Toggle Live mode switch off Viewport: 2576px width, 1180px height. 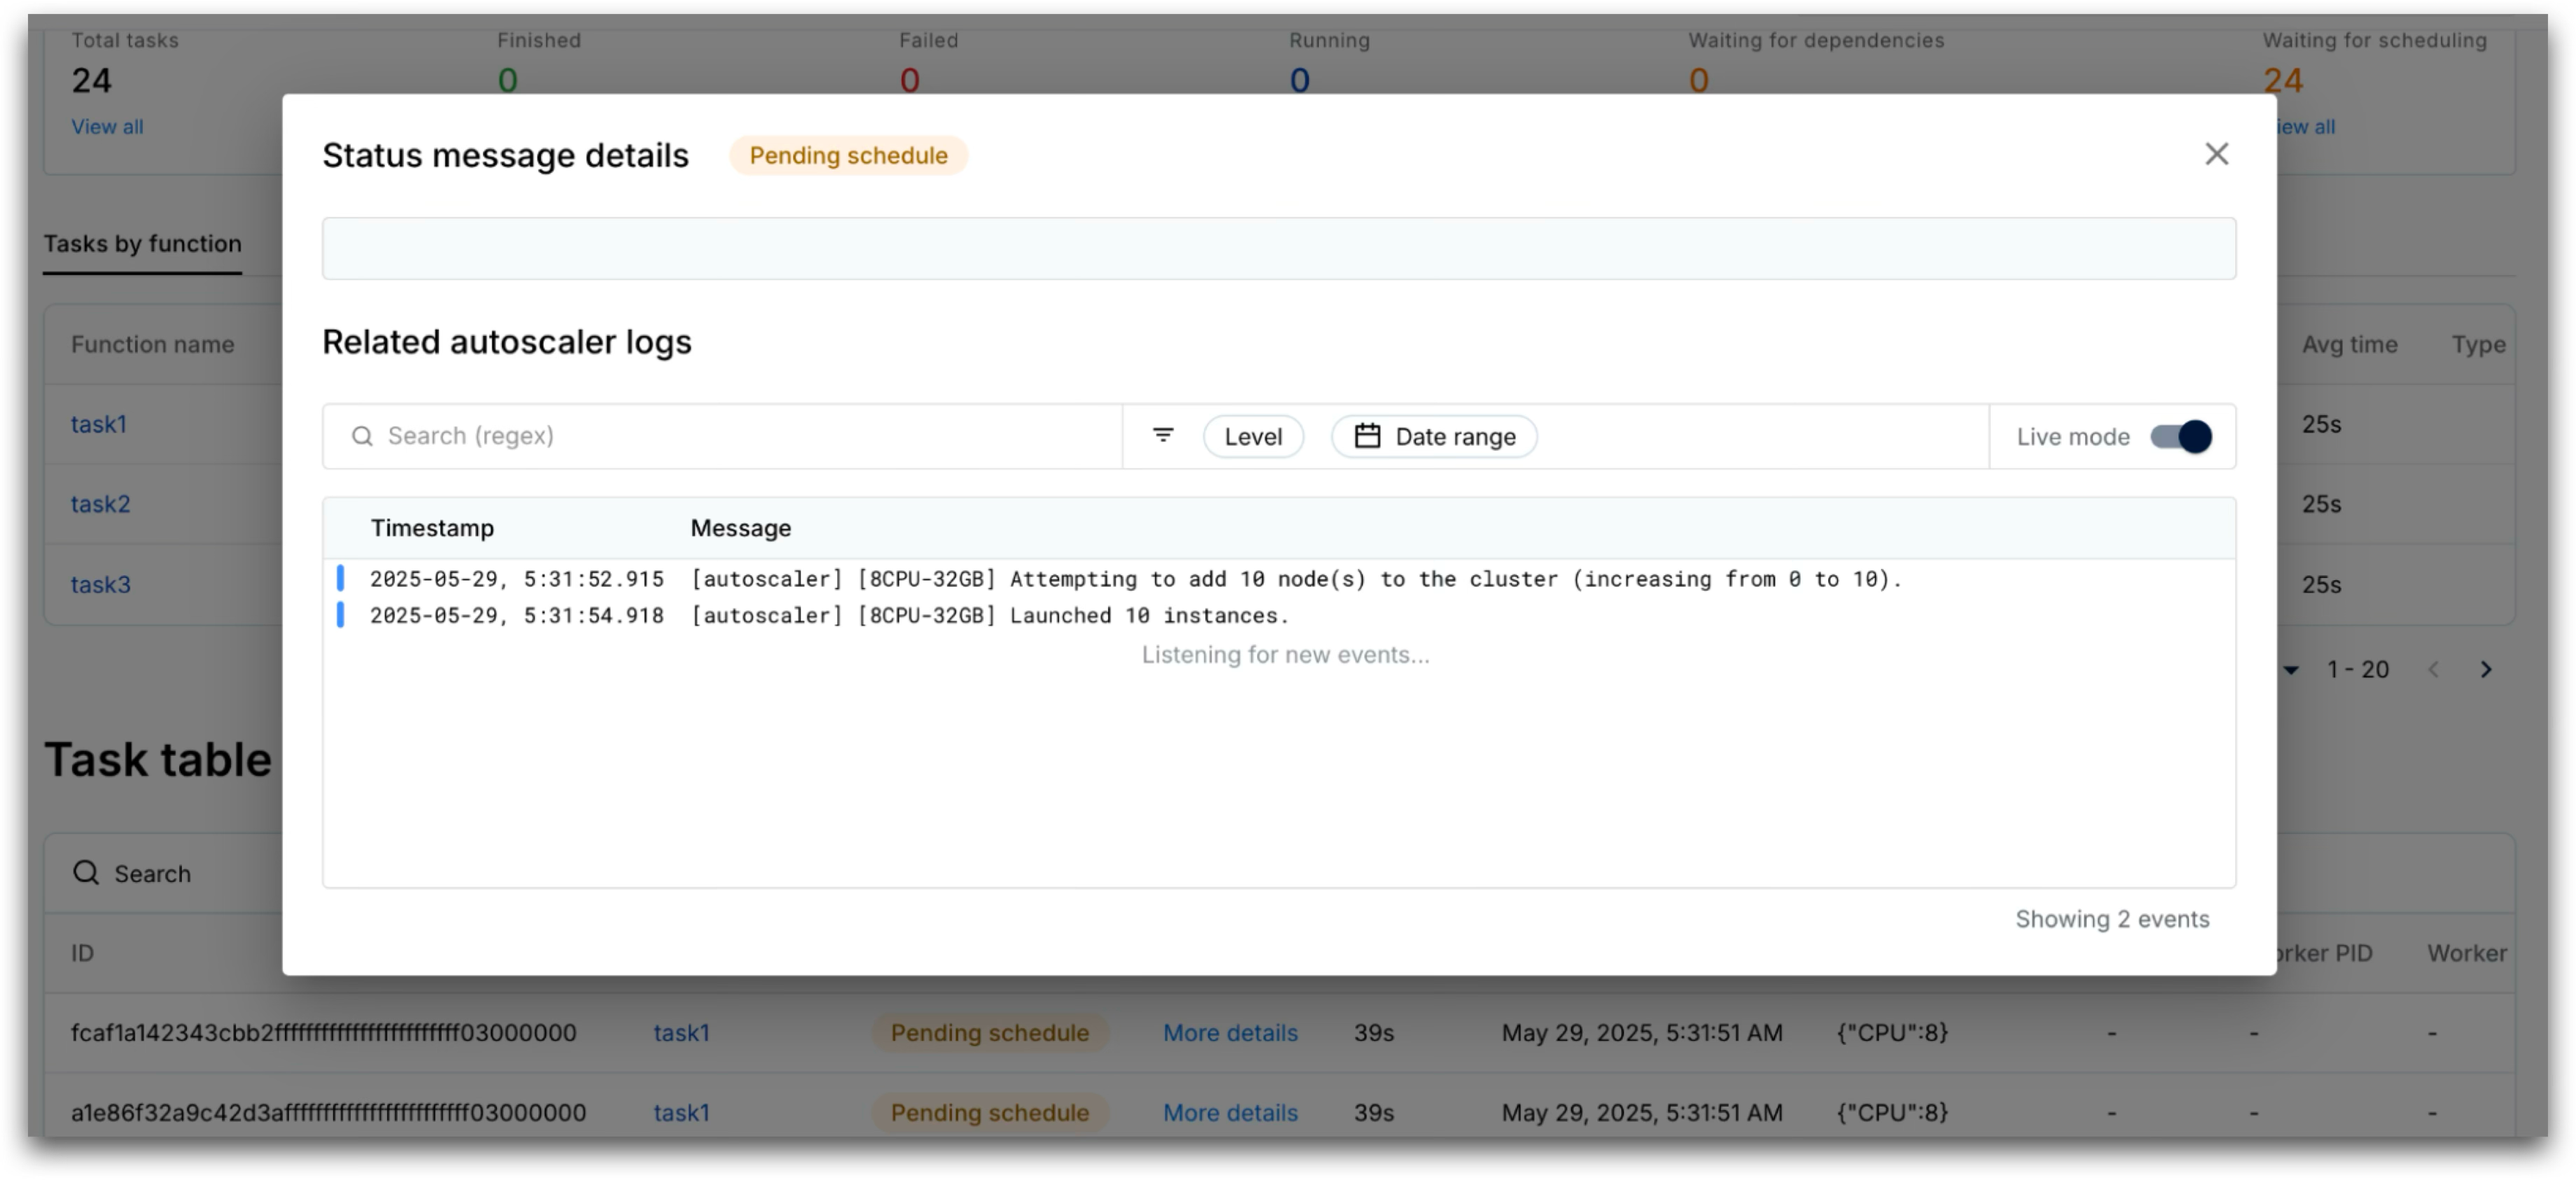click(2181, 436)
